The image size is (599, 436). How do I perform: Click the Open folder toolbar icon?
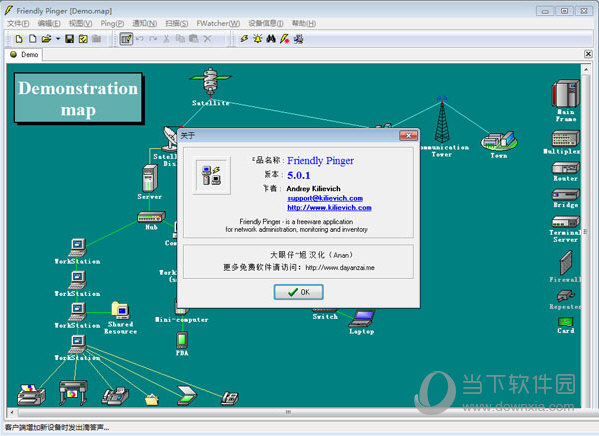click(46, 39)
